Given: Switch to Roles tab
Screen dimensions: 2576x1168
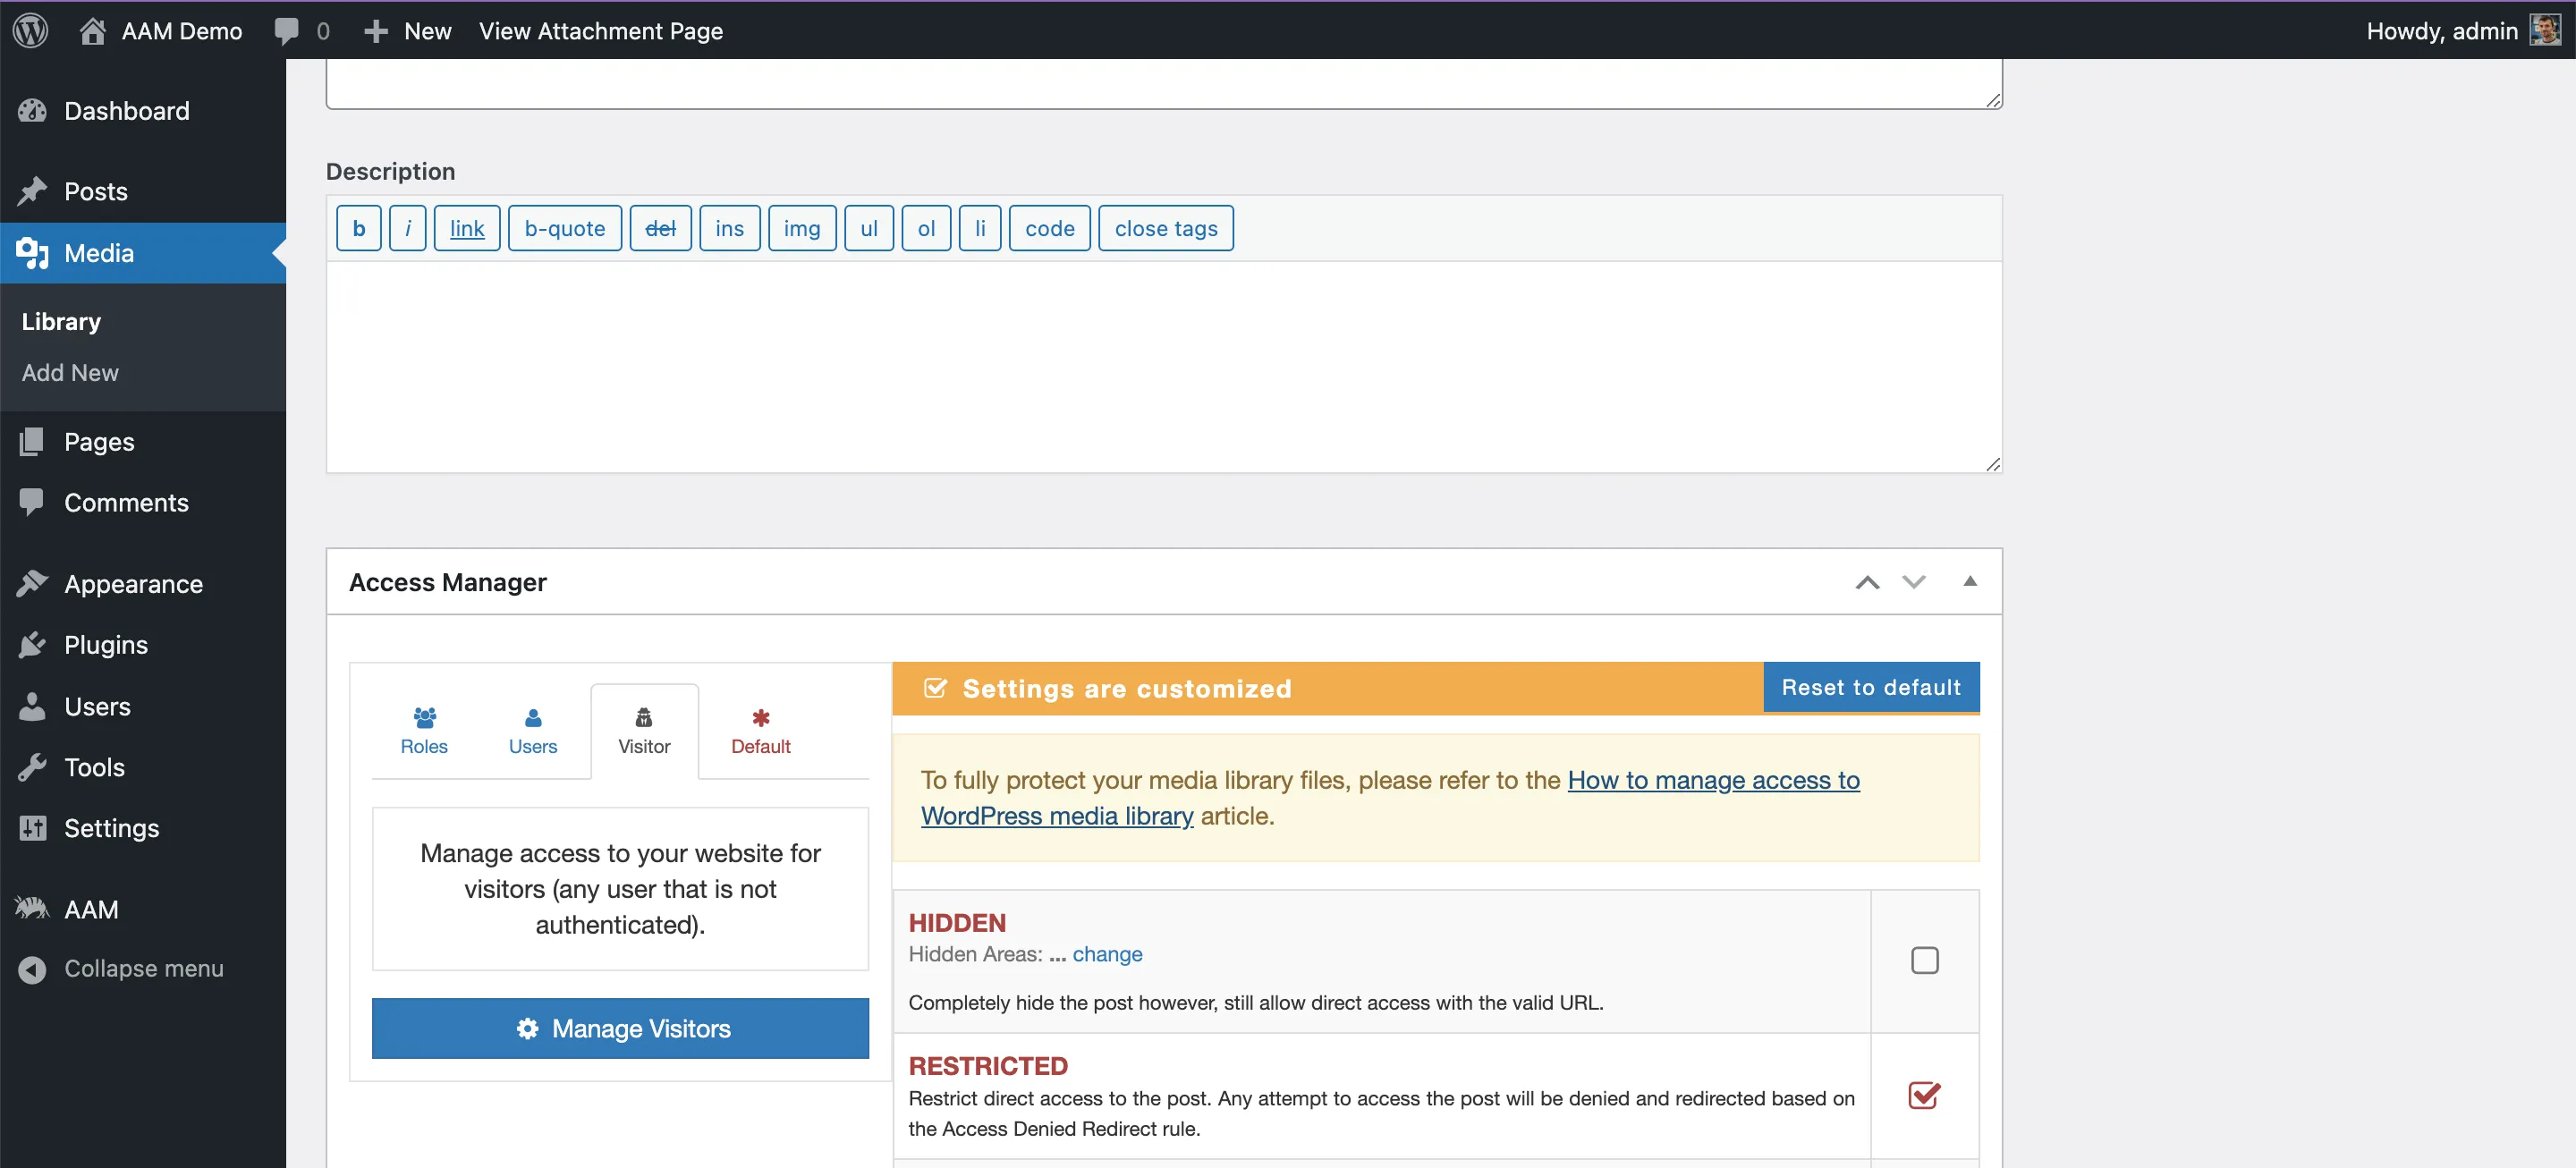Looking at the screenshot, I should pyautogui.click(x=424, y=731).
